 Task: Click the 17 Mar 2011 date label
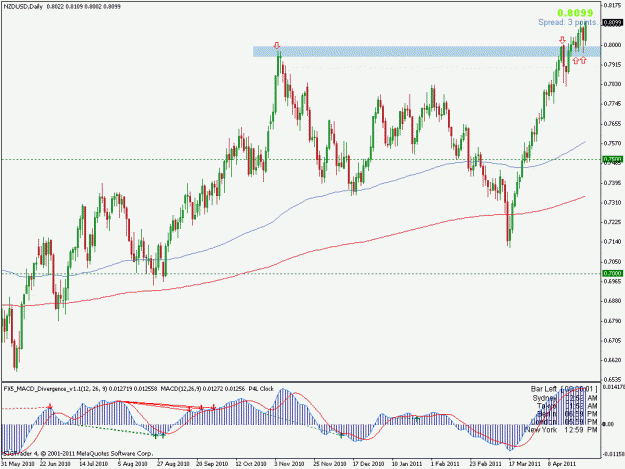[525, 464]
